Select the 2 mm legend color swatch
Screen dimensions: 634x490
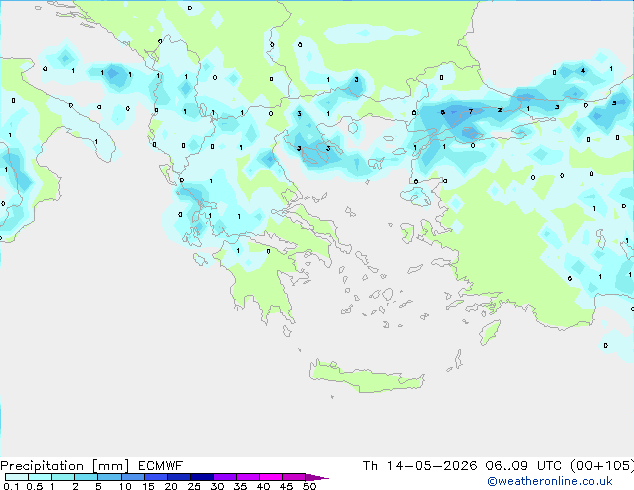pos(86,477)
